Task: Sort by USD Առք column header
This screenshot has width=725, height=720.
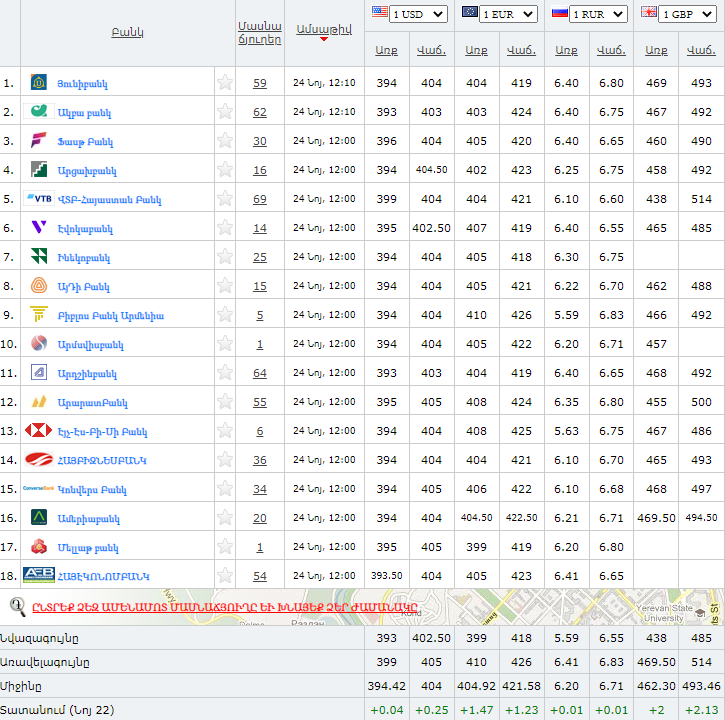Action: [387, 50]
